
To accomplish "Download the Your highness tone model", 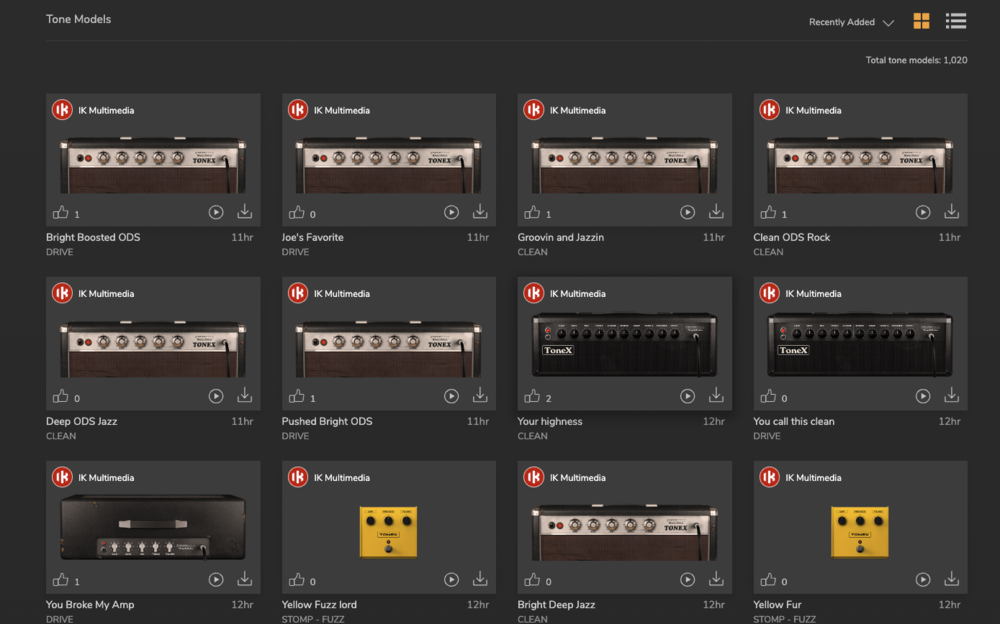I will click(716, 396).
